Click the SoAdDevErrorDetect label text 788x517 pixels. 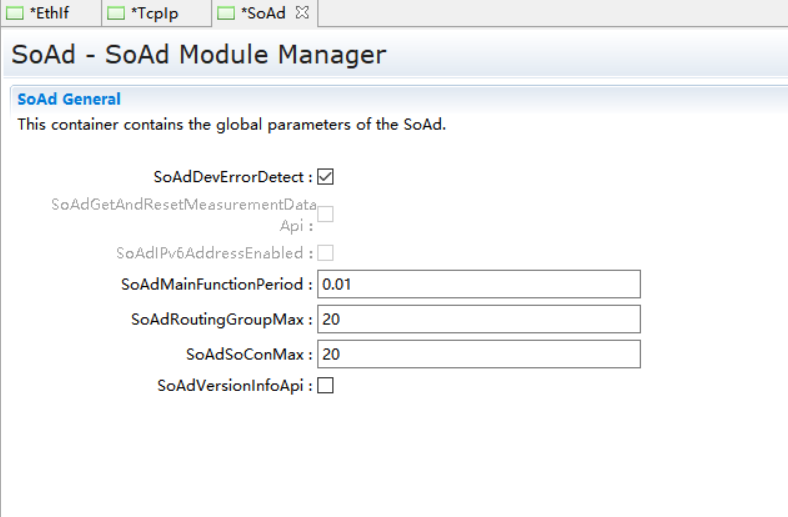click(232, 177)
